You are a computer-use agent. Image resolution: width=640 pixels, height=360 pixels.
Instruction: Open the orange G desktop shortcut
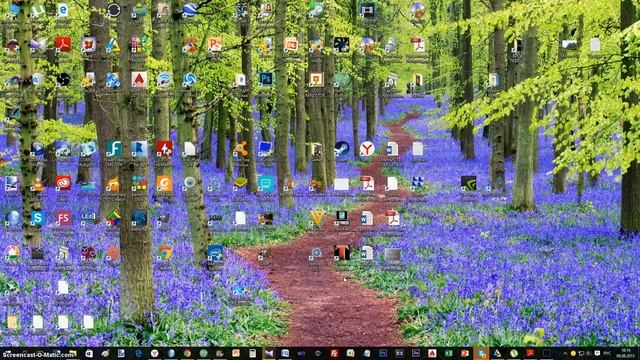pyautogui.click(x=164, y=184)
